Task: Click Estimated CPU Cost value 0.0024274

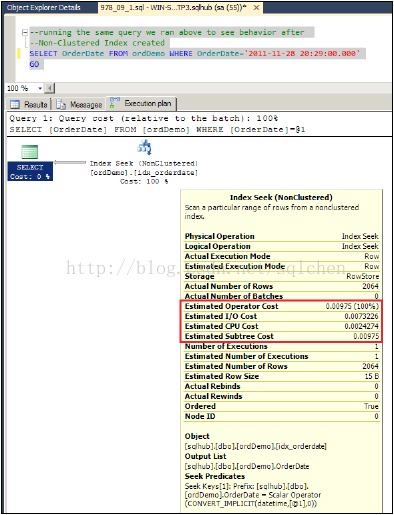Action: [361, 326]
